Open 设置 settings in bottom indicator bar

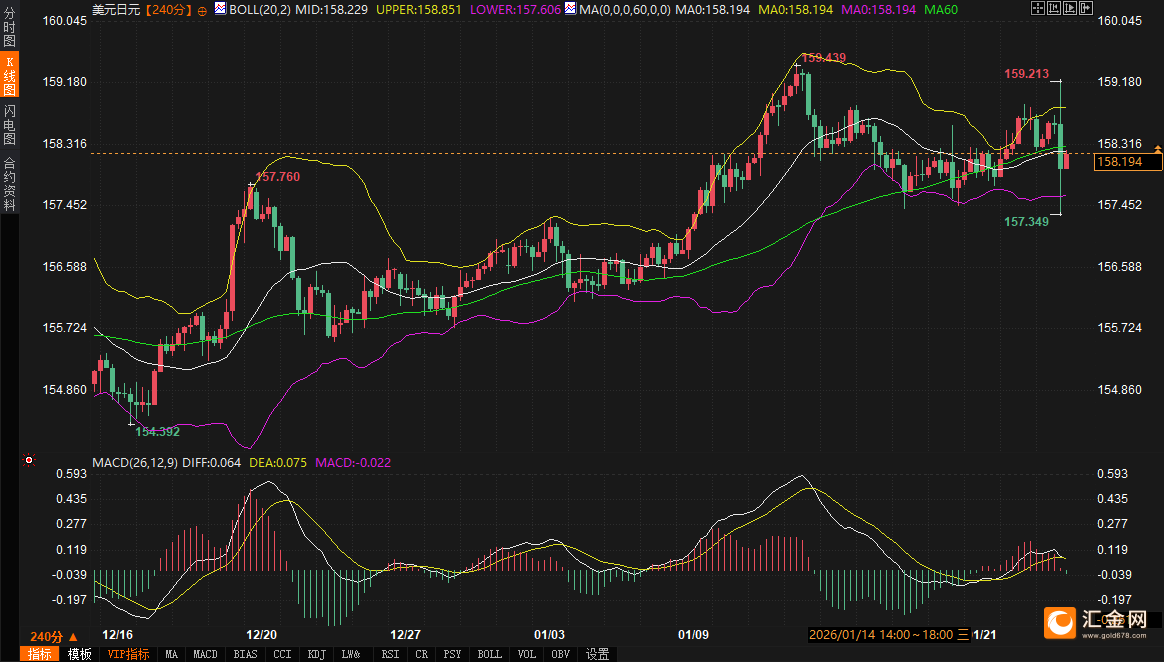pos(597,655)
